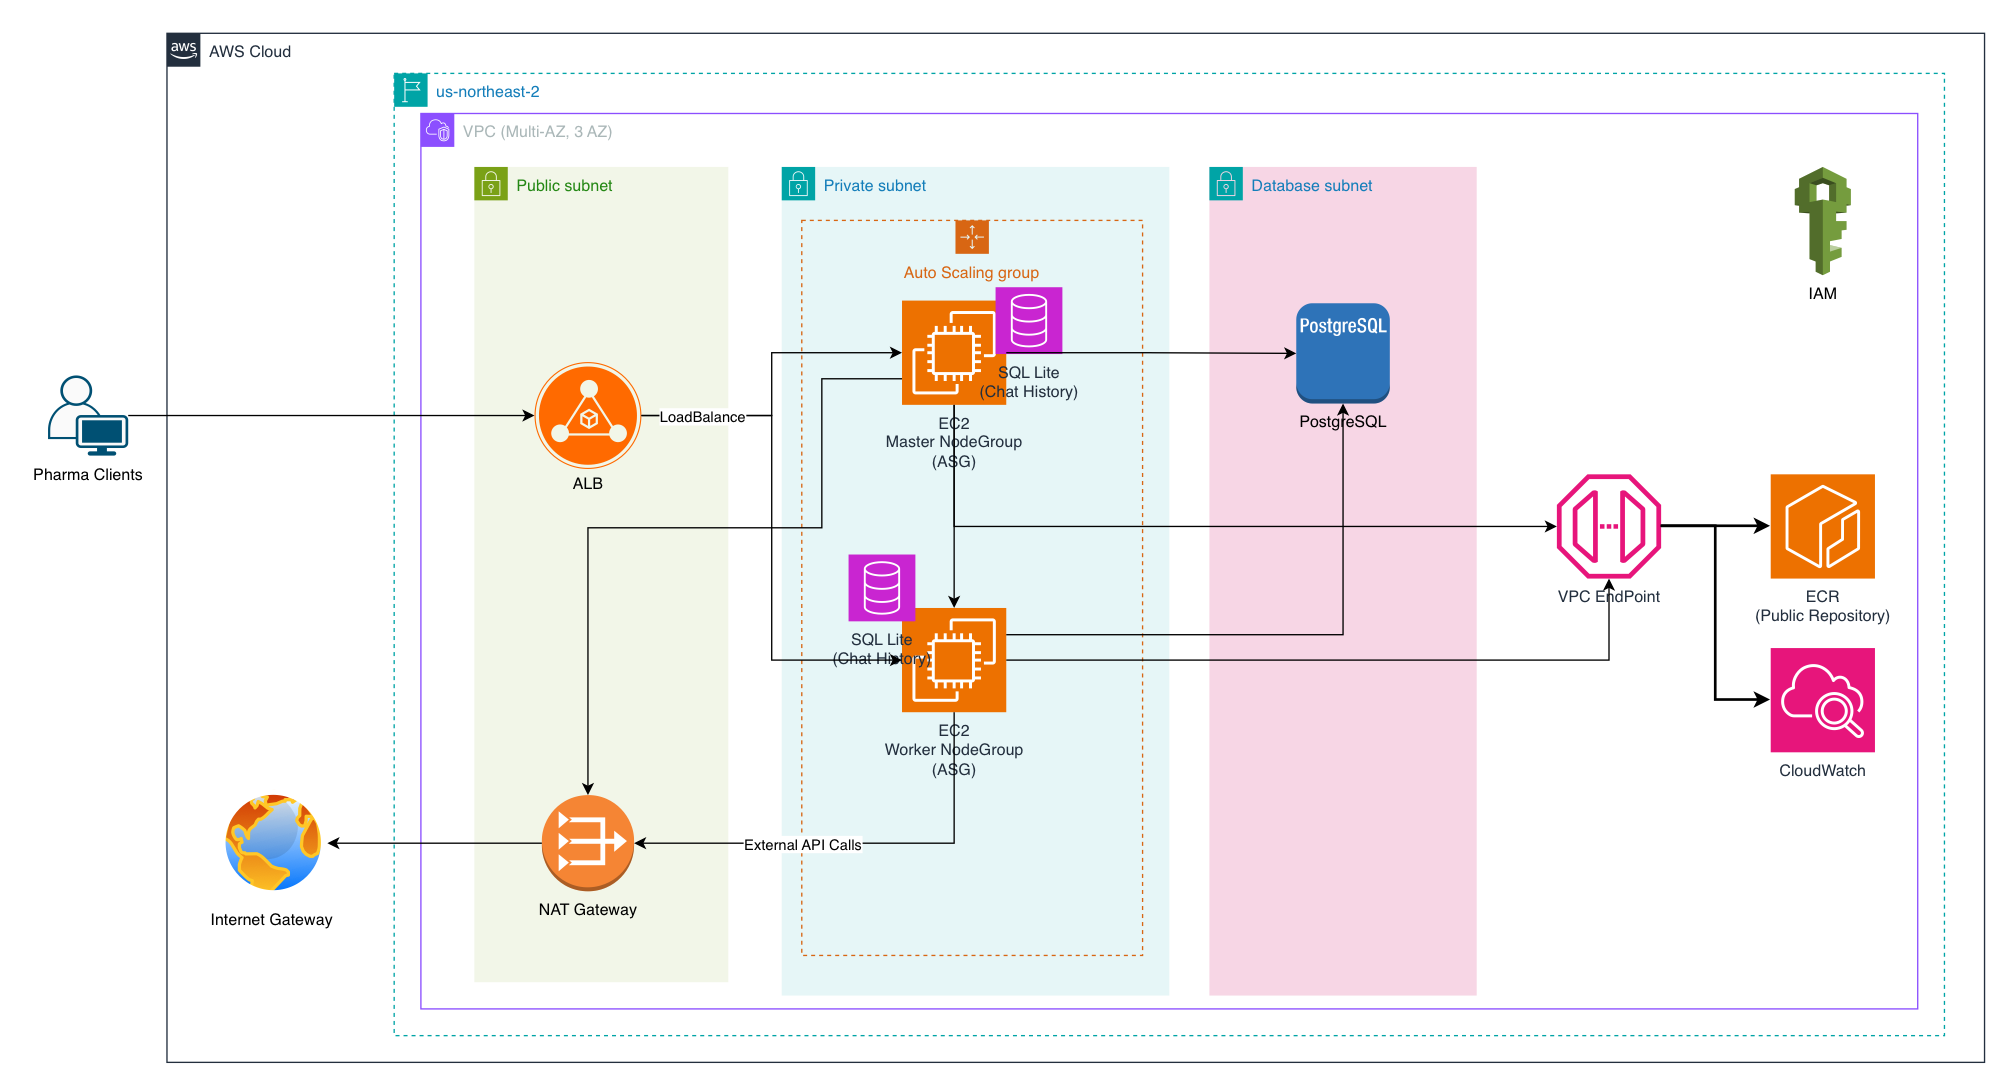Select the us-northeast-2 region flag icon
This screenshot has height=1090, width=2010.
[411, 90]
